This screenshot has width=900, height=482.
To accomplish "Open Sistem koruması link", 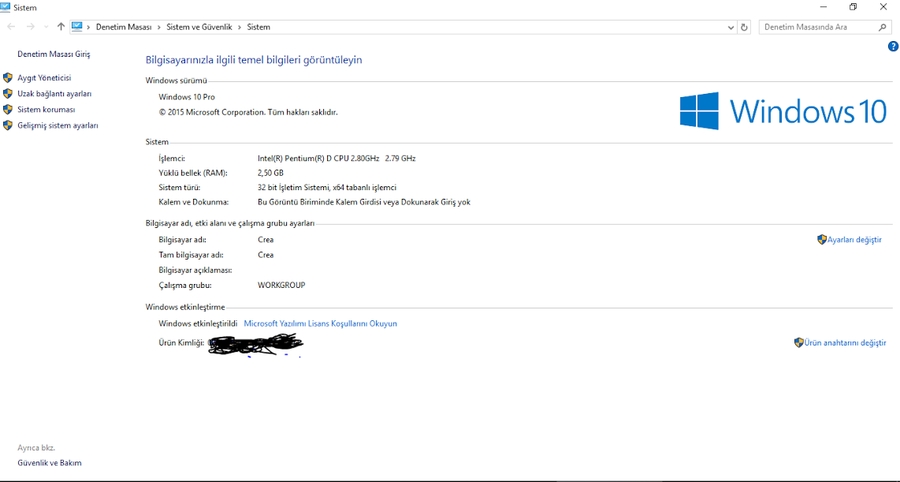I will pos(46,109).
